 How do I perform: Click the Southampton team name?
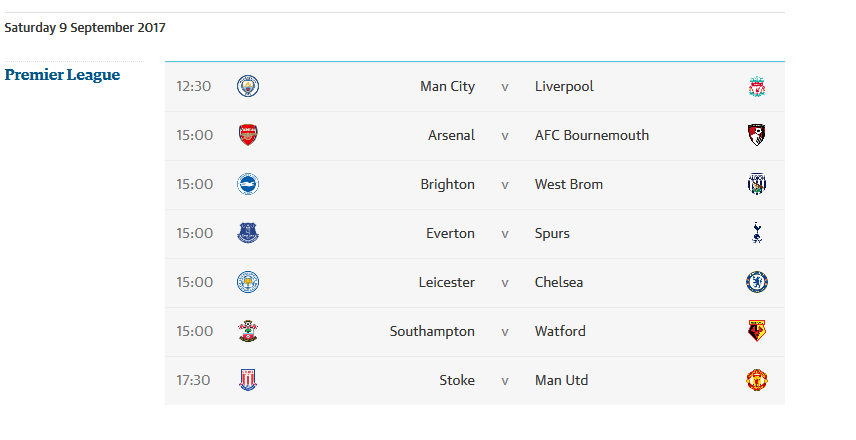(432, 332)
